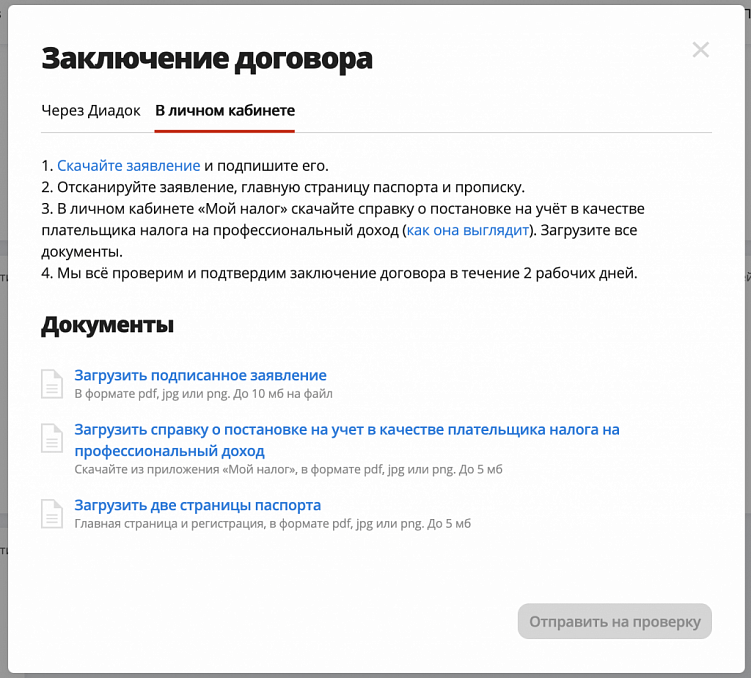Open Загрузить две страницы паспорта link
The height and width of the screenshot is (678, 751).
(x=197, y=505)
